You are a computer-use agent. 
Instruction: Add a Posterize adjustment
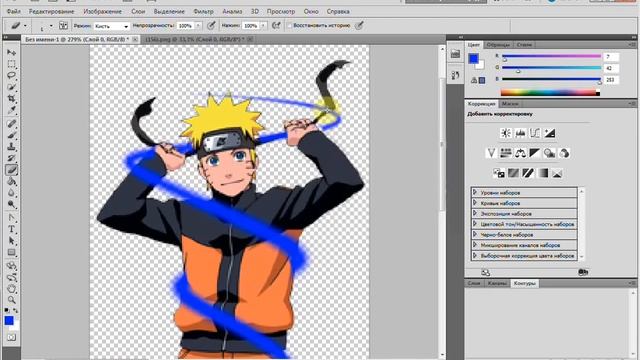click(513, 173)
